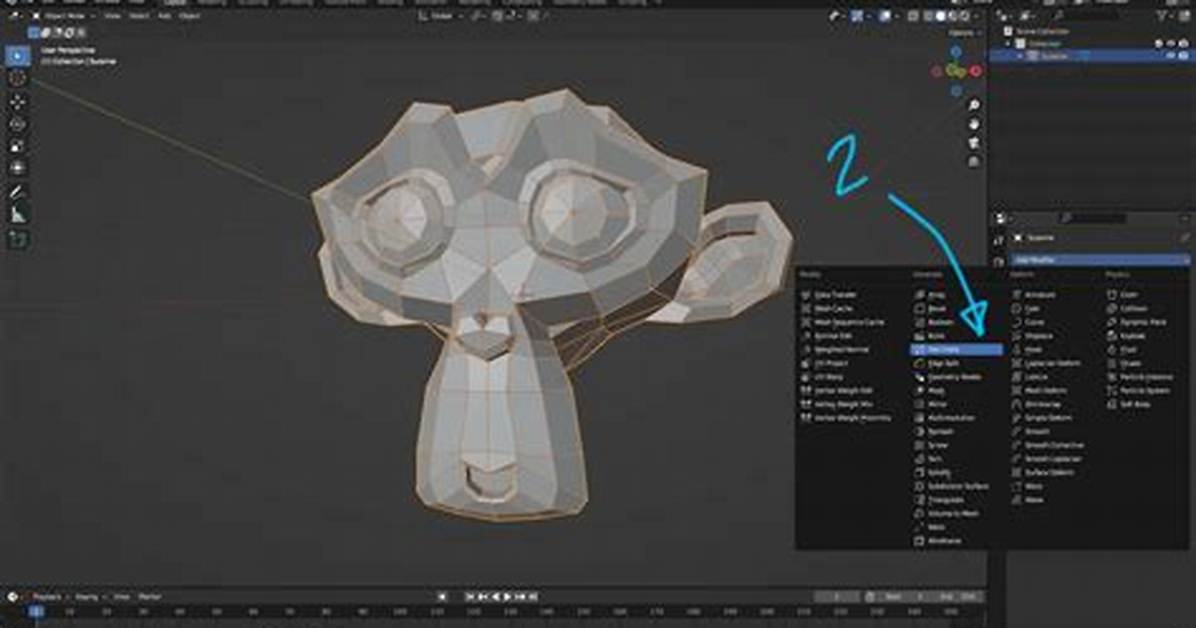Add the Subdivision Surface modifier
Screen dimensions: 1196x628
(x=951, y=486)
